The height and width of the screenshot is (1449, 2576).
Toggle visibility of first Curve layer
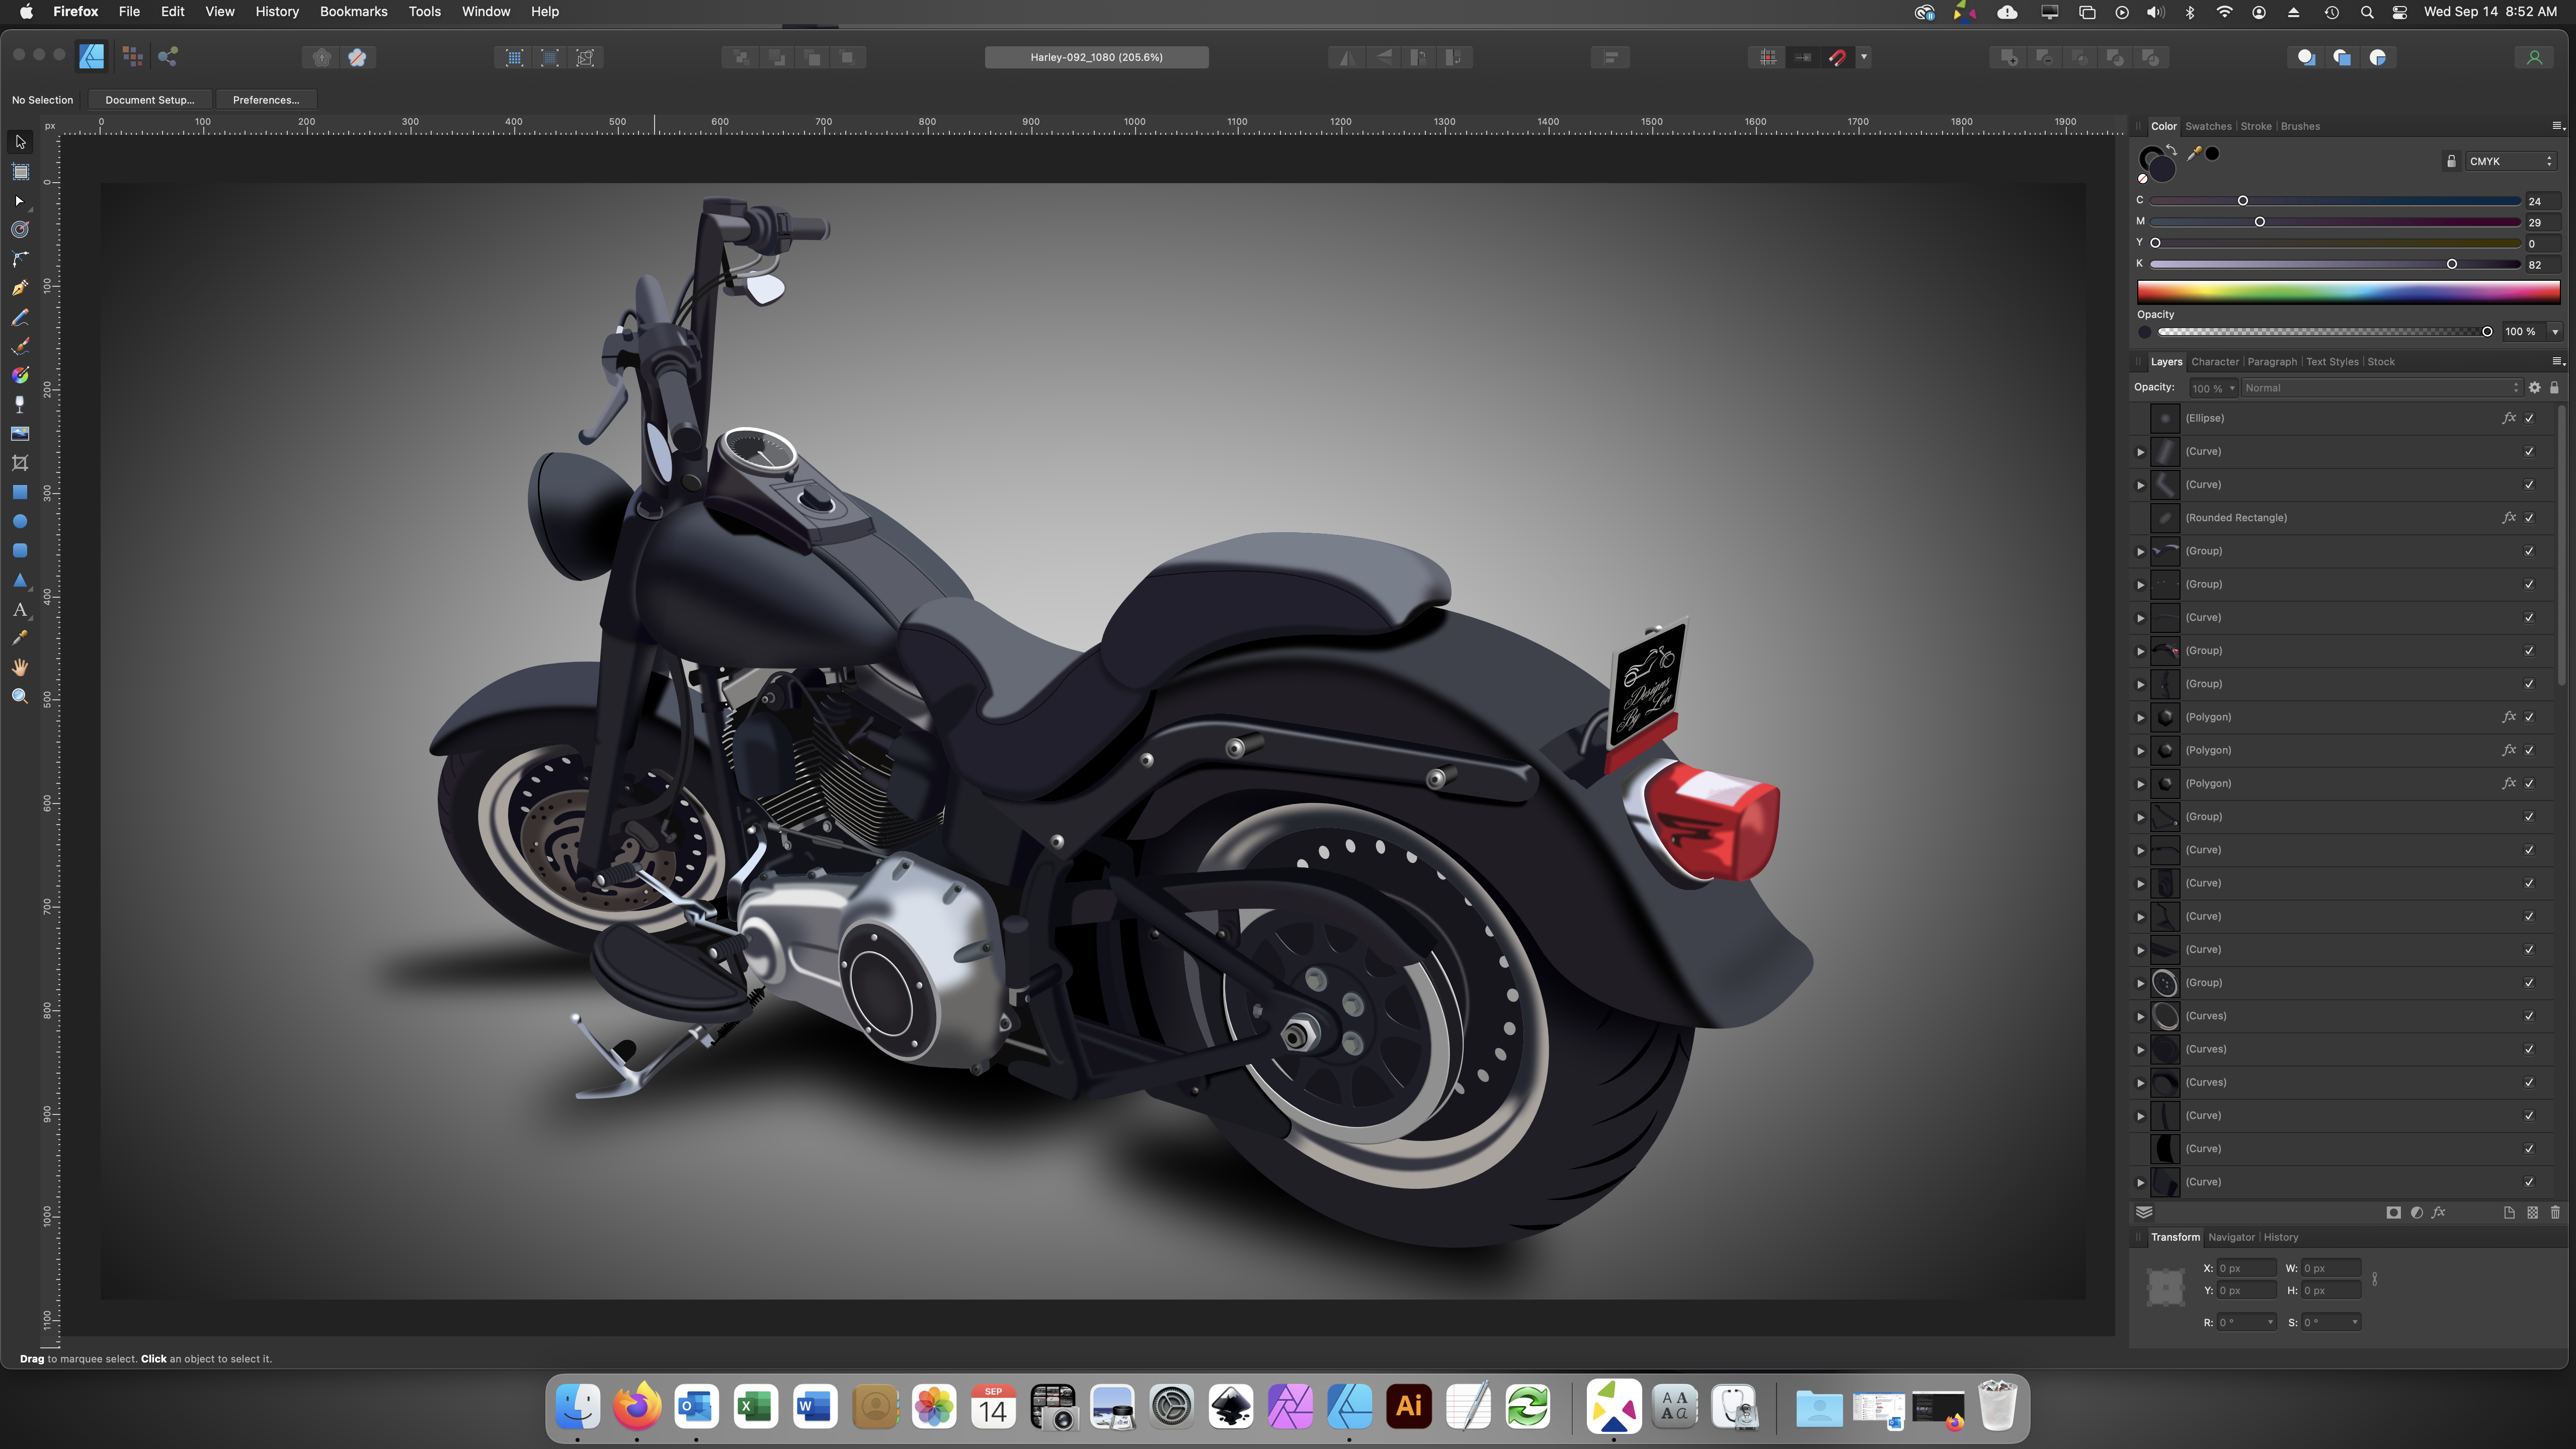2529,451
